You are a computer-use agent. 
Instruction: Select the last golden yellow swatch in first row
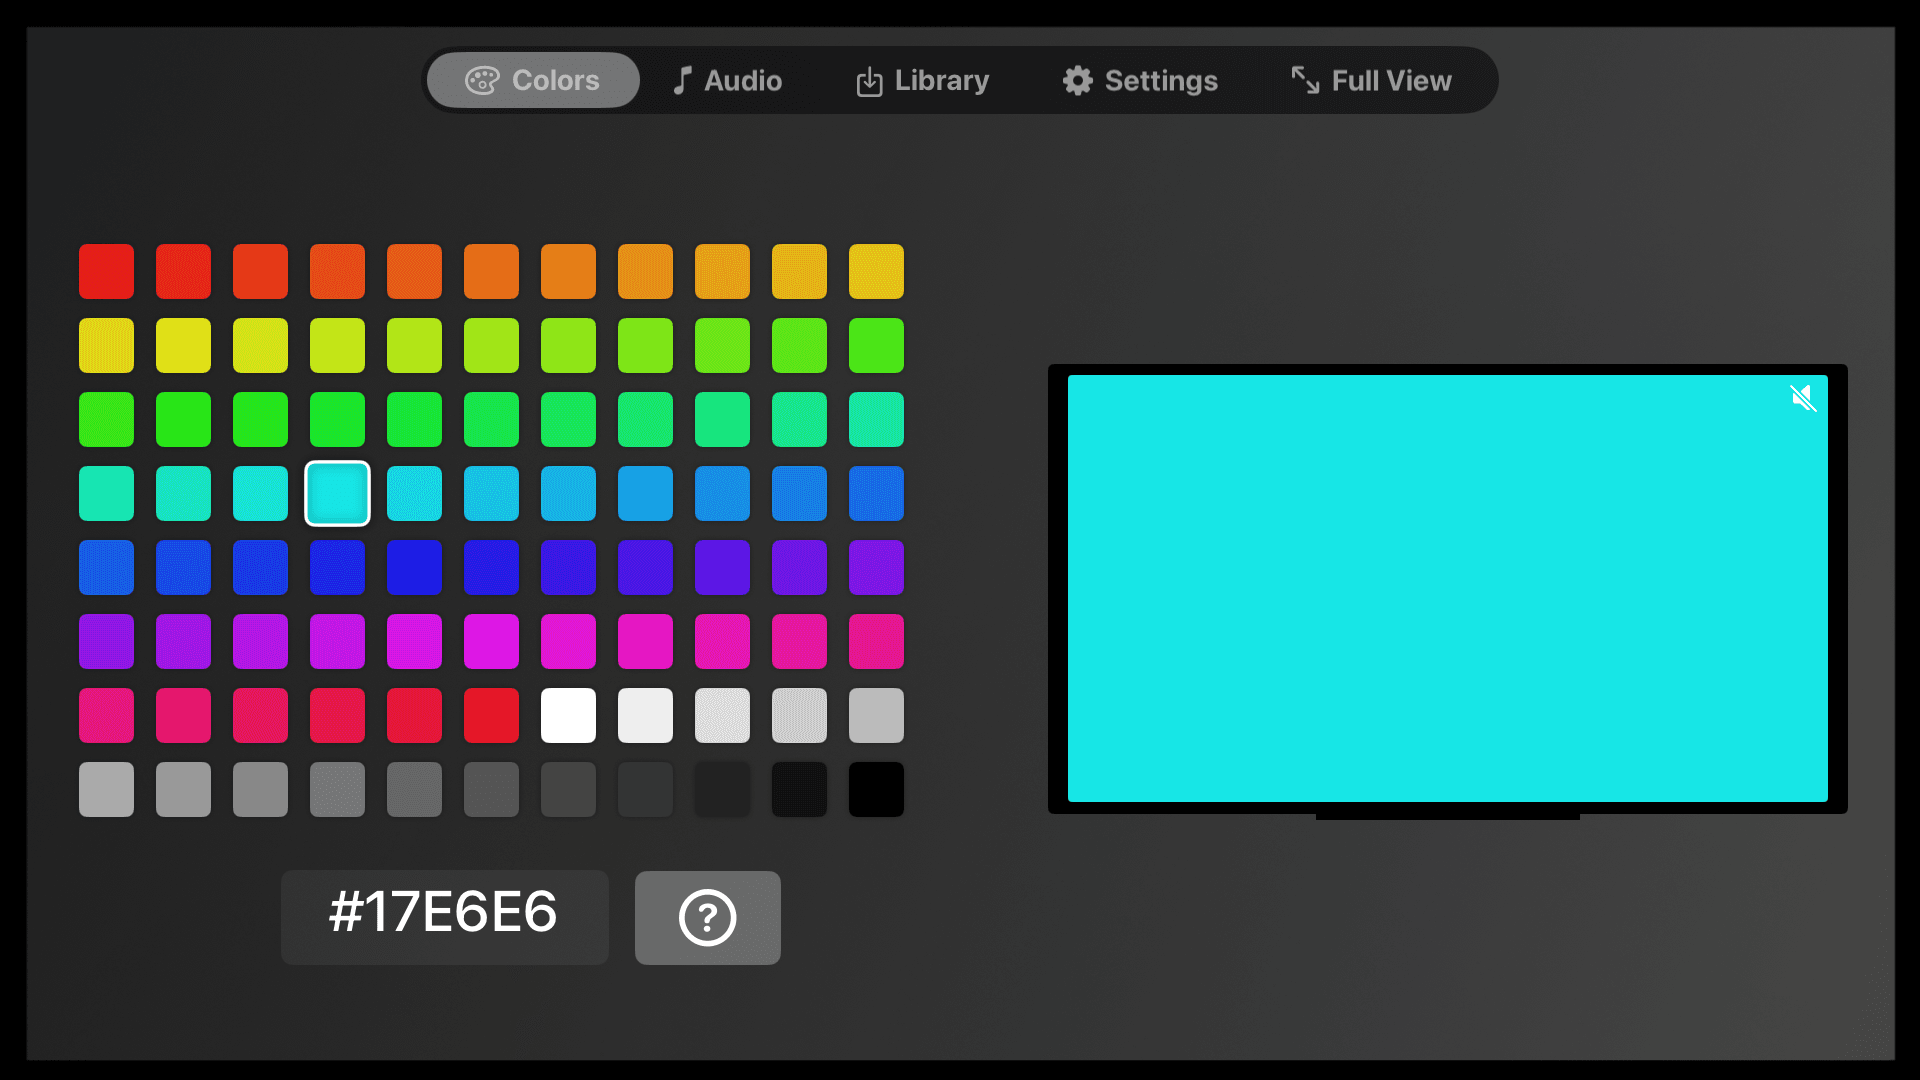[876, 271]
